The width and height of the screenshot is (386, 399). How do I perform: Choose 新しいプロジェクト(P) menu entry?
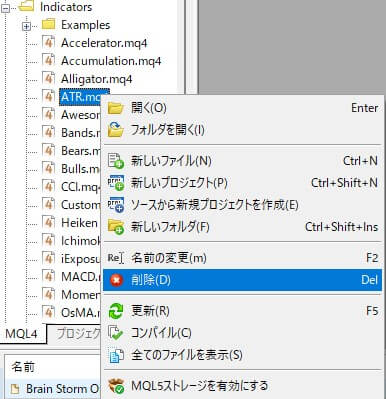point(242,183)
